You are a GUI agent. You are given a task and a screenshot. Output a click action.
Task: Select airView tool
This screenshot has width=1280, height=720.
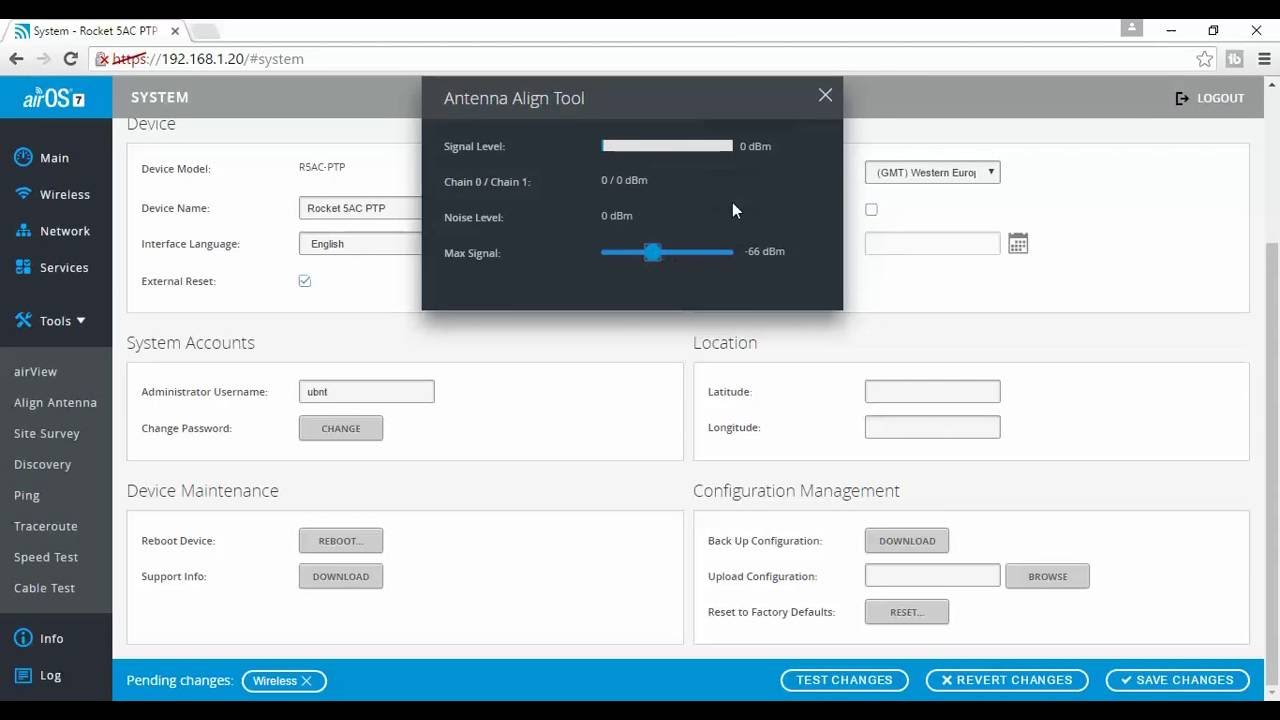(35, 371)
